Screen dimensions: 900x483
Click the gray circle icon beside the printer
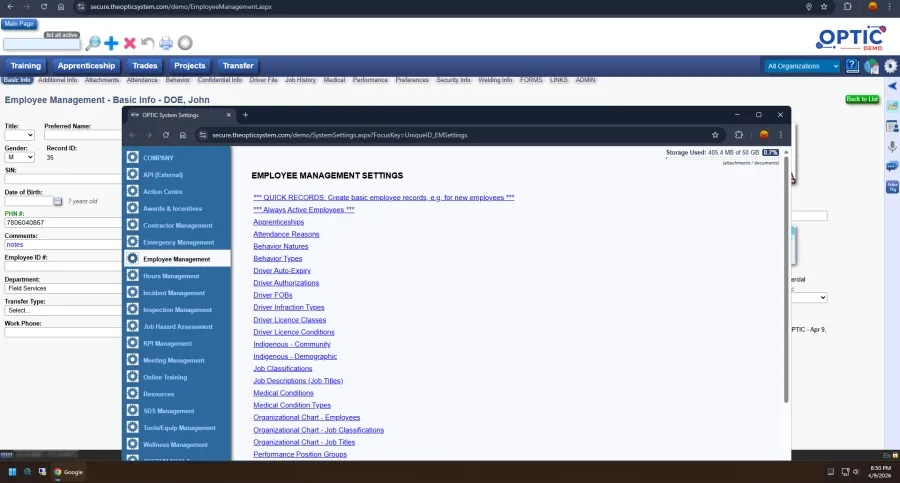(185, 42)
